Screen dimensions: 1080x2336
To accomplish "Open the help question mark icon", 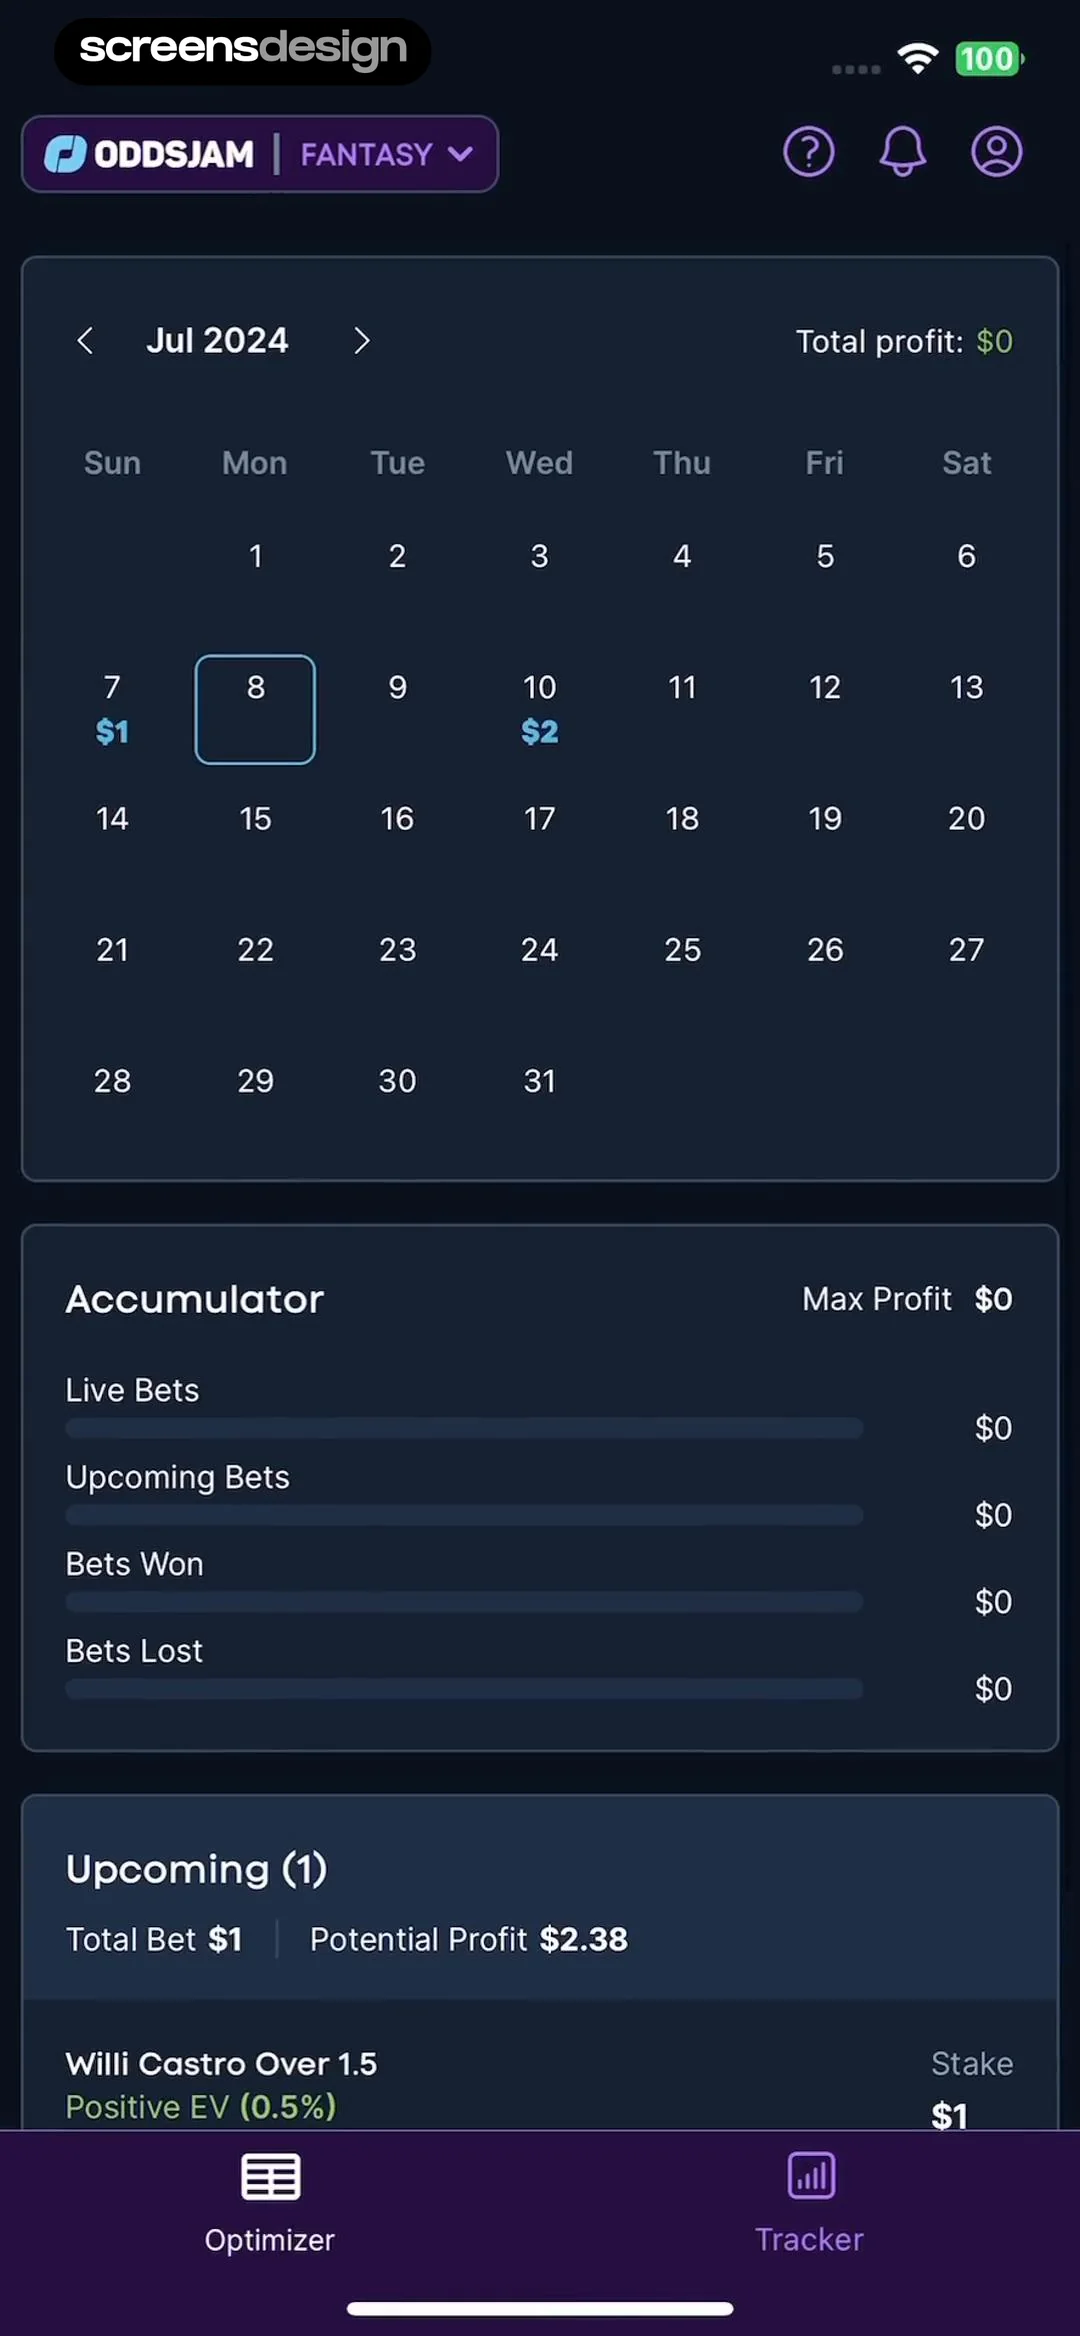I will pyautogui.click(x=808, y=152).
